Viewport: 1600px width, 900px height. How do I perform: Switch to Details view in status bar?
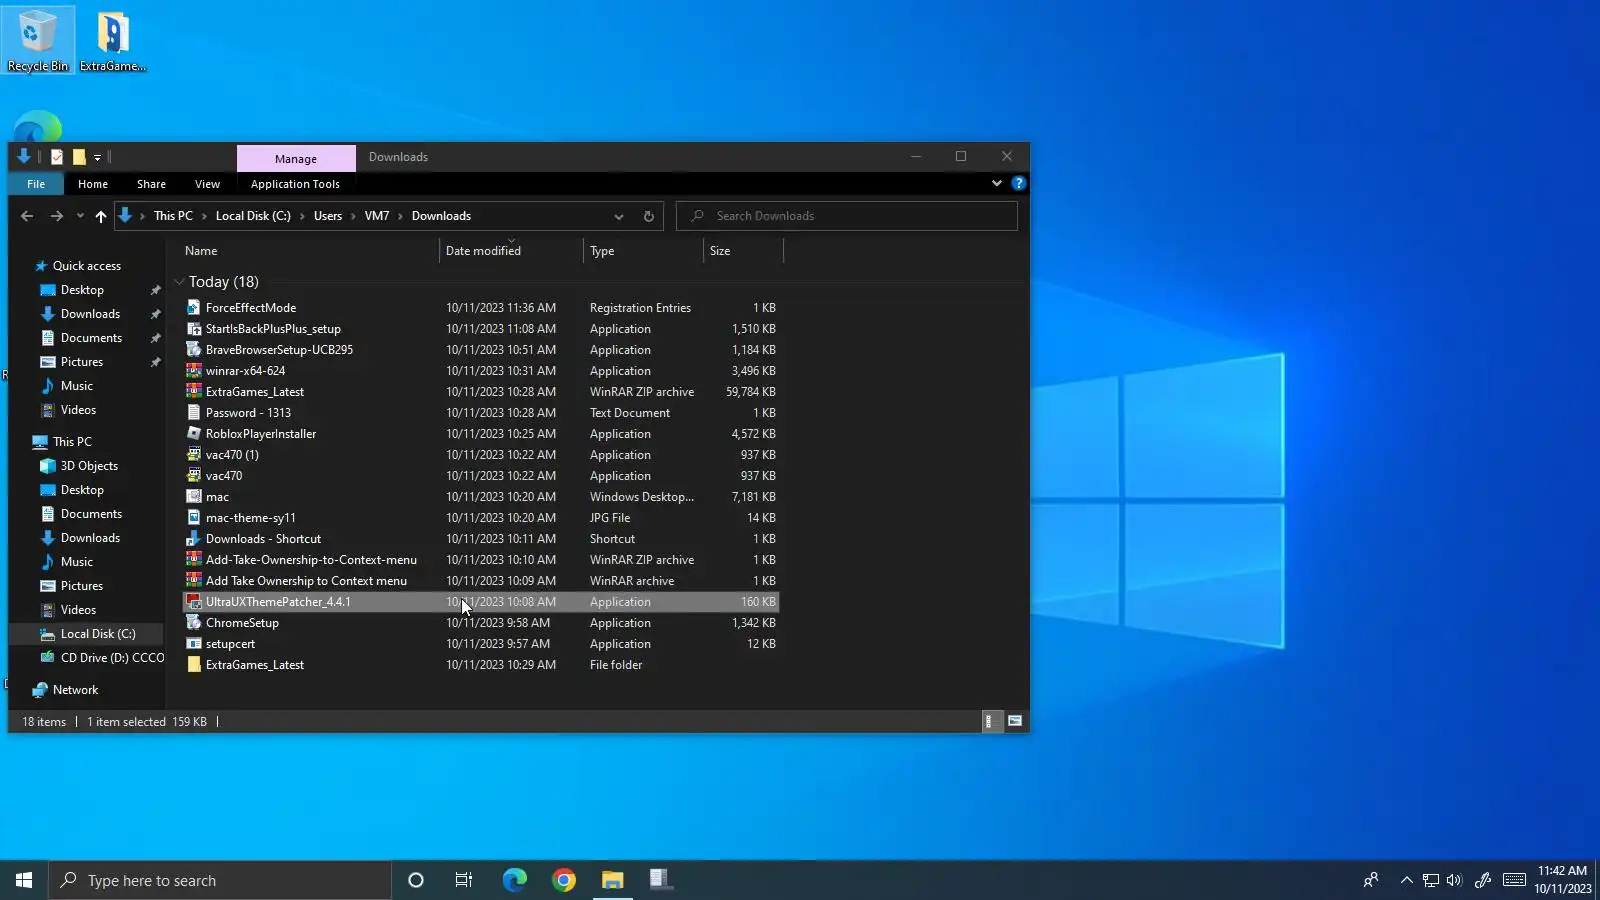click(989, 721)
